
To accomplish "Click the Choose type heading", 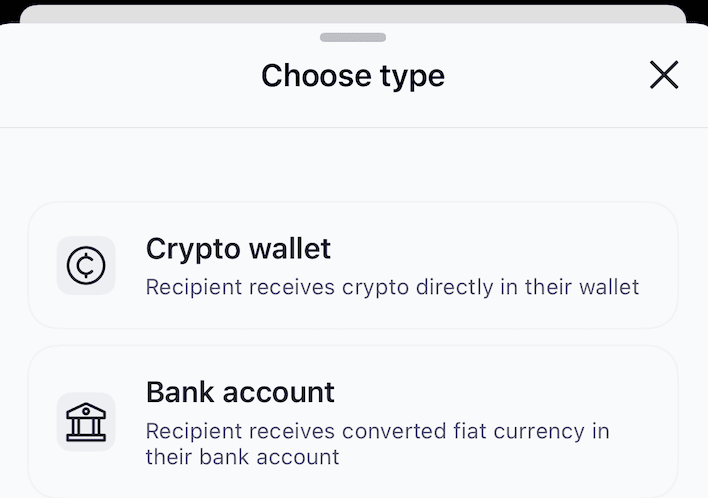I will point(352,76).
